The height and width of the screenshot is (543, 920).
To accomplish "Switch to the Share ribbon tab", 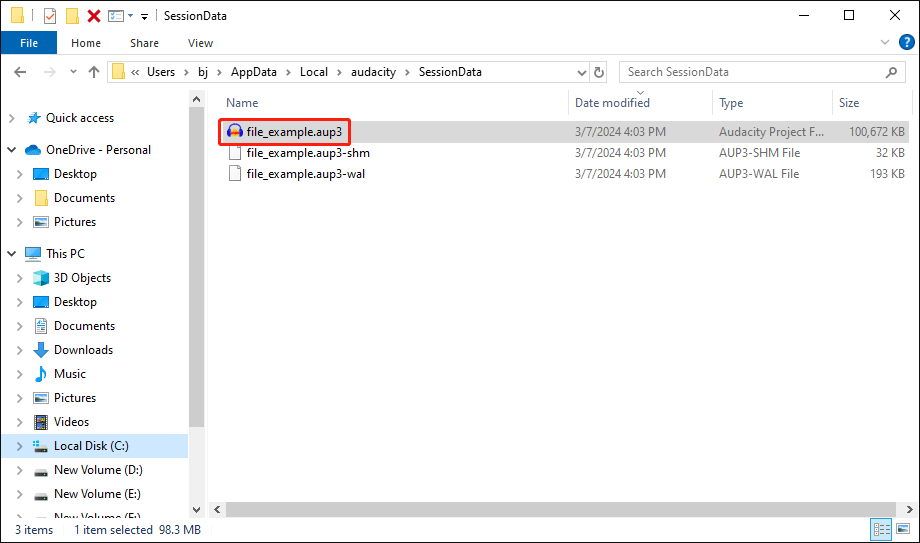I will point(144,43).
